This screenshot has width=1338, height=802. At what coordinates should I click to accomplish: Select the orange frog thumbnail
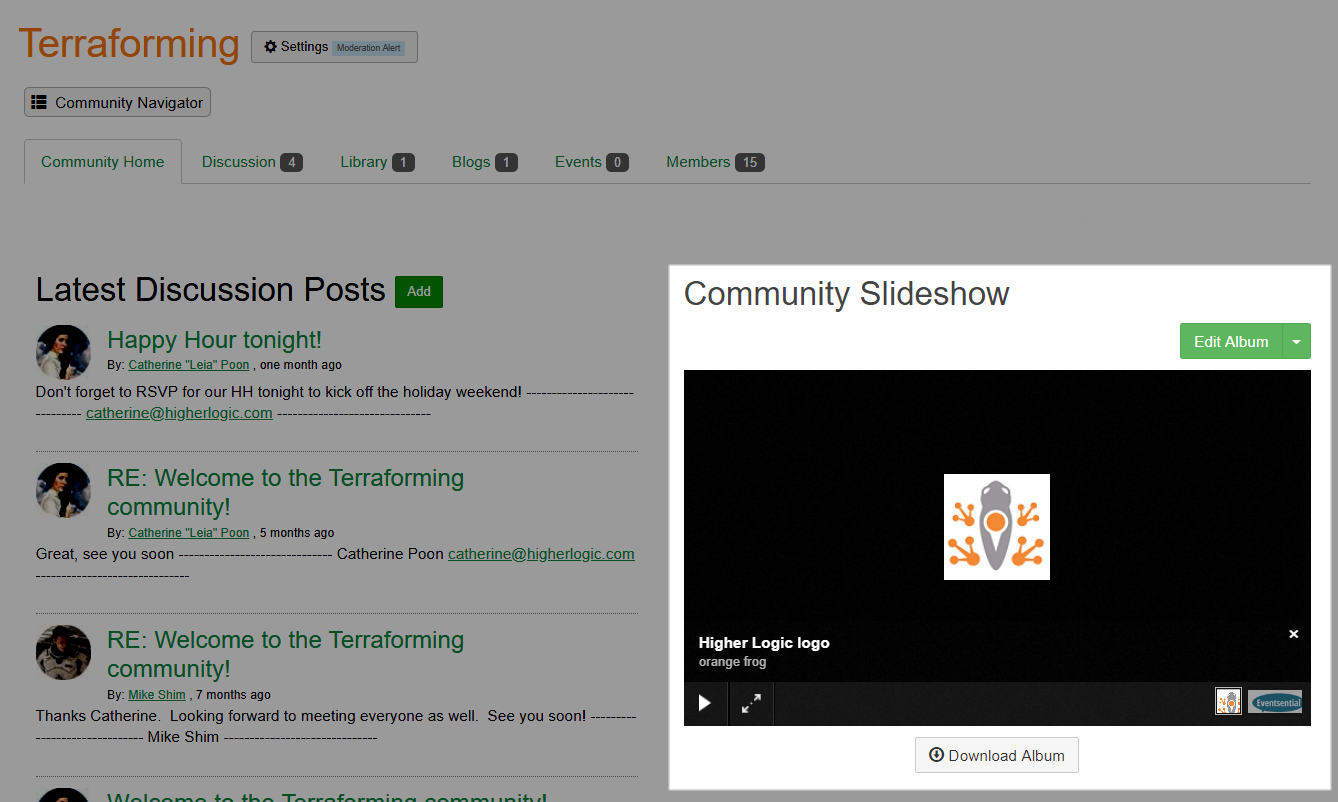tap(1228, 701)
